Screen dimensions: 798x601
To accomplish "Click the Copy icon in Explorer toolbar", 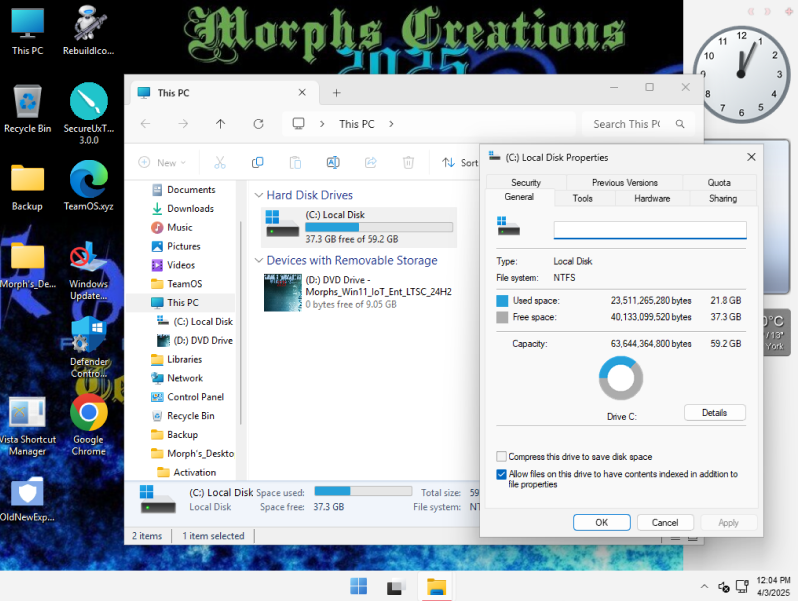I will (x=258, y=162).
